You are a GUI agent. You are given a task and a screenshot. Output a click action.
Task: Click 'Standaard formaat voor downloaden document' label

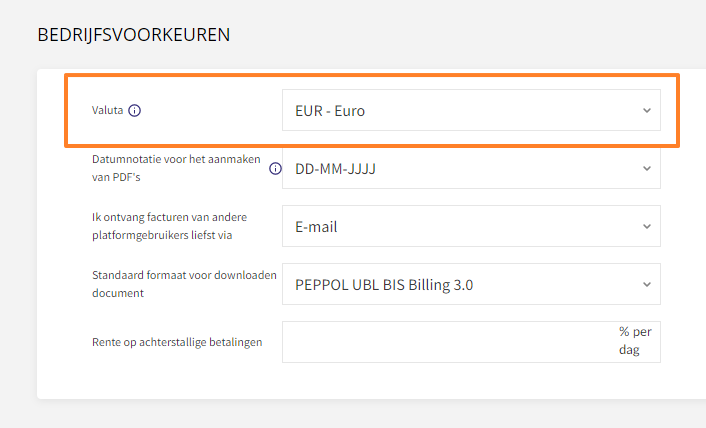coord(184,284)
